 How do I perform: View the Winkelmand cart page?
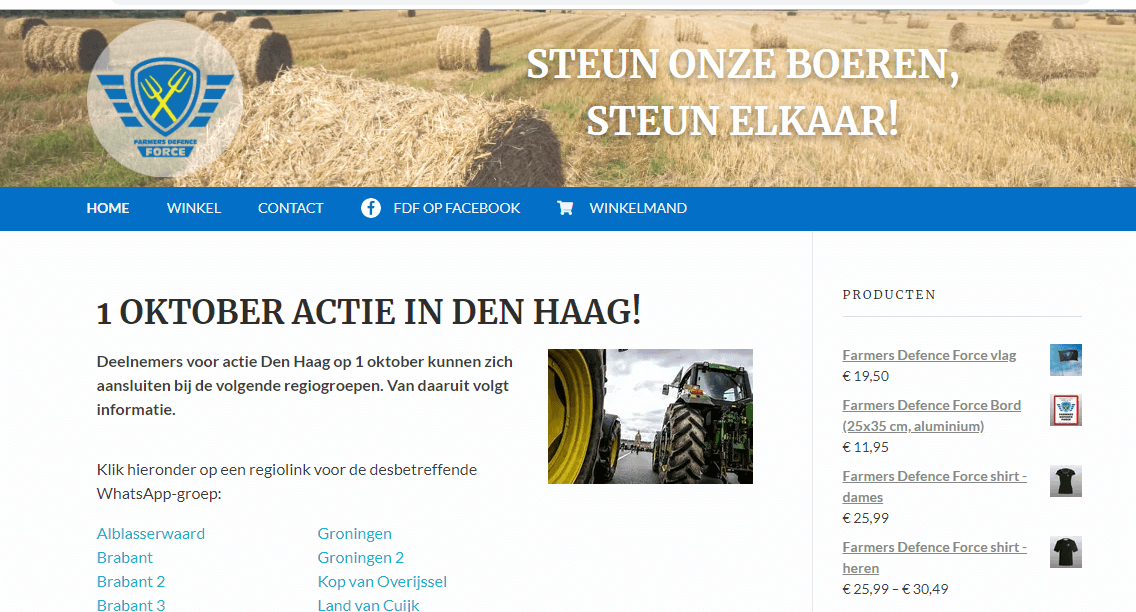coord(638,208)
